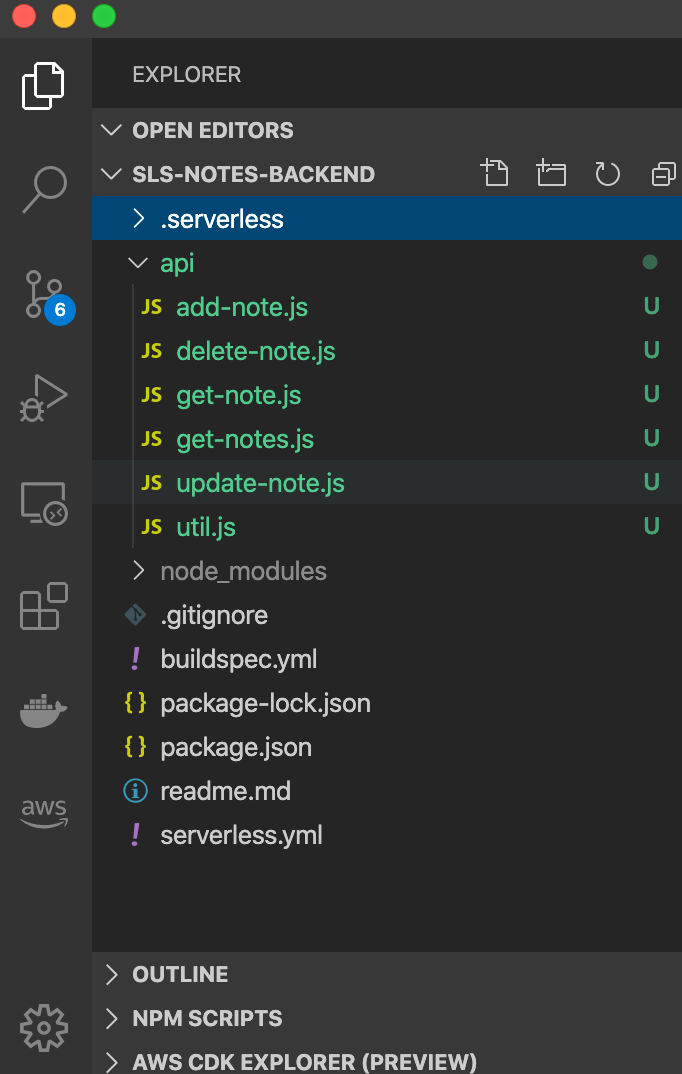This screenshot has width=682, height=1074.
Task: Open the Explorer view in activity bar
Action: 43,86
